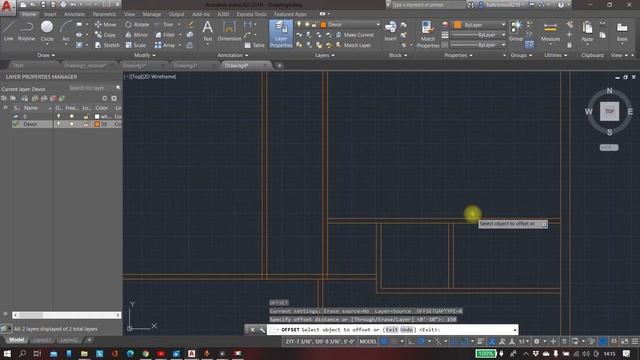The height and width of the screenshot is (360, 640).
Task: Toggle freeze for layer 0
Action: 72,116
